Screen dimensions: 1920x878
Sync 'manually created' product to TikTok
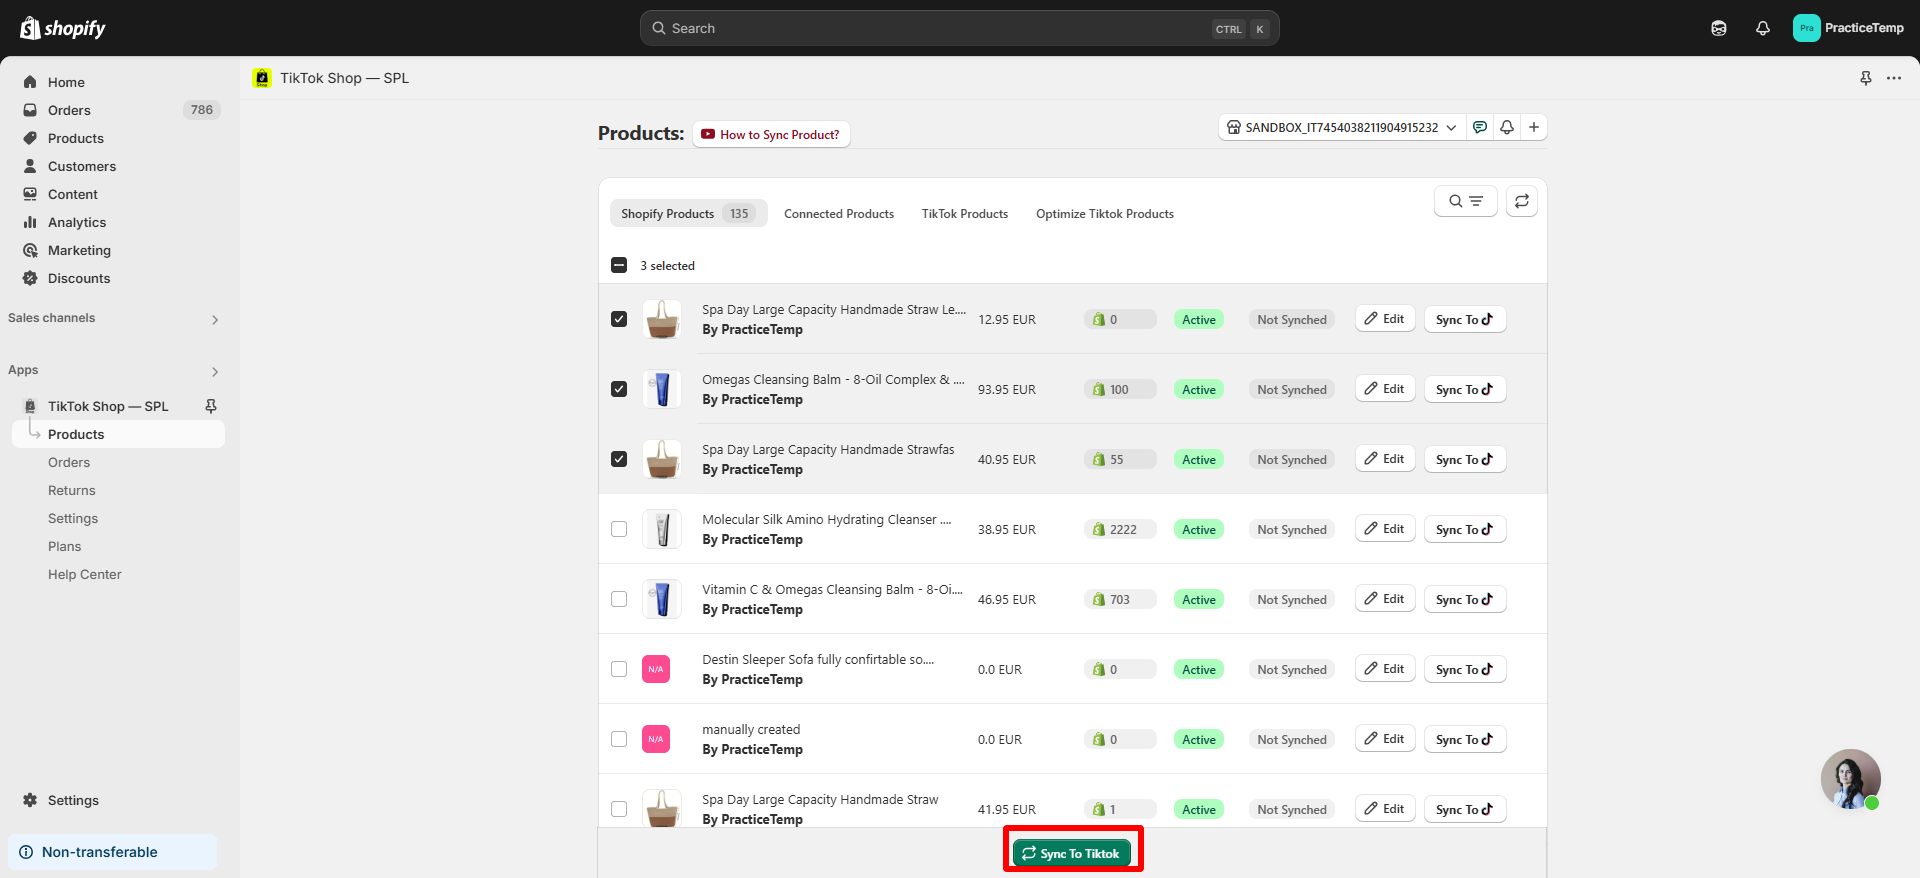(x=1465, y=739)
